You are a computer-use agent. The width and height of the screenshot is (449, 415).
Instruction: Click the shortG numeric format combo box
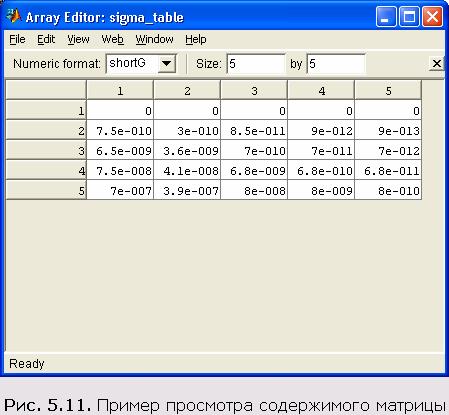coord(141,63)
